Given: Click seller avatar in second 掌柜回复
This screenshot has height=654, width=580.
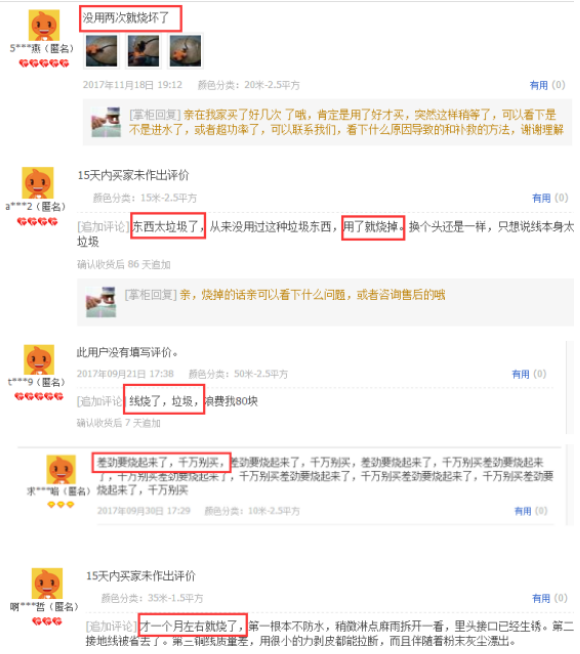Looking at the screenshot, I should (x=101, y=302).
